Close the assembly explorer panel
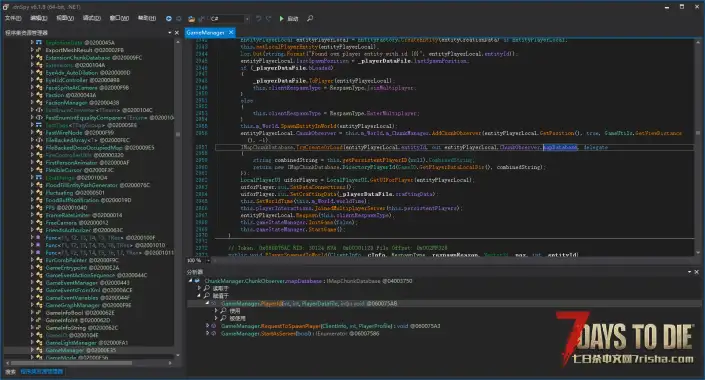Image resolution: width=705 pixels, height=380 pixels. (176, 32)
